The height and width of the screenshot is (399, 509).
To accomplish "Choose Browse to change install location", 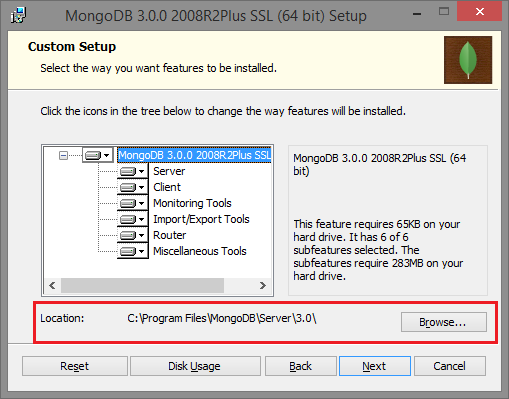I will coord(444,322).
